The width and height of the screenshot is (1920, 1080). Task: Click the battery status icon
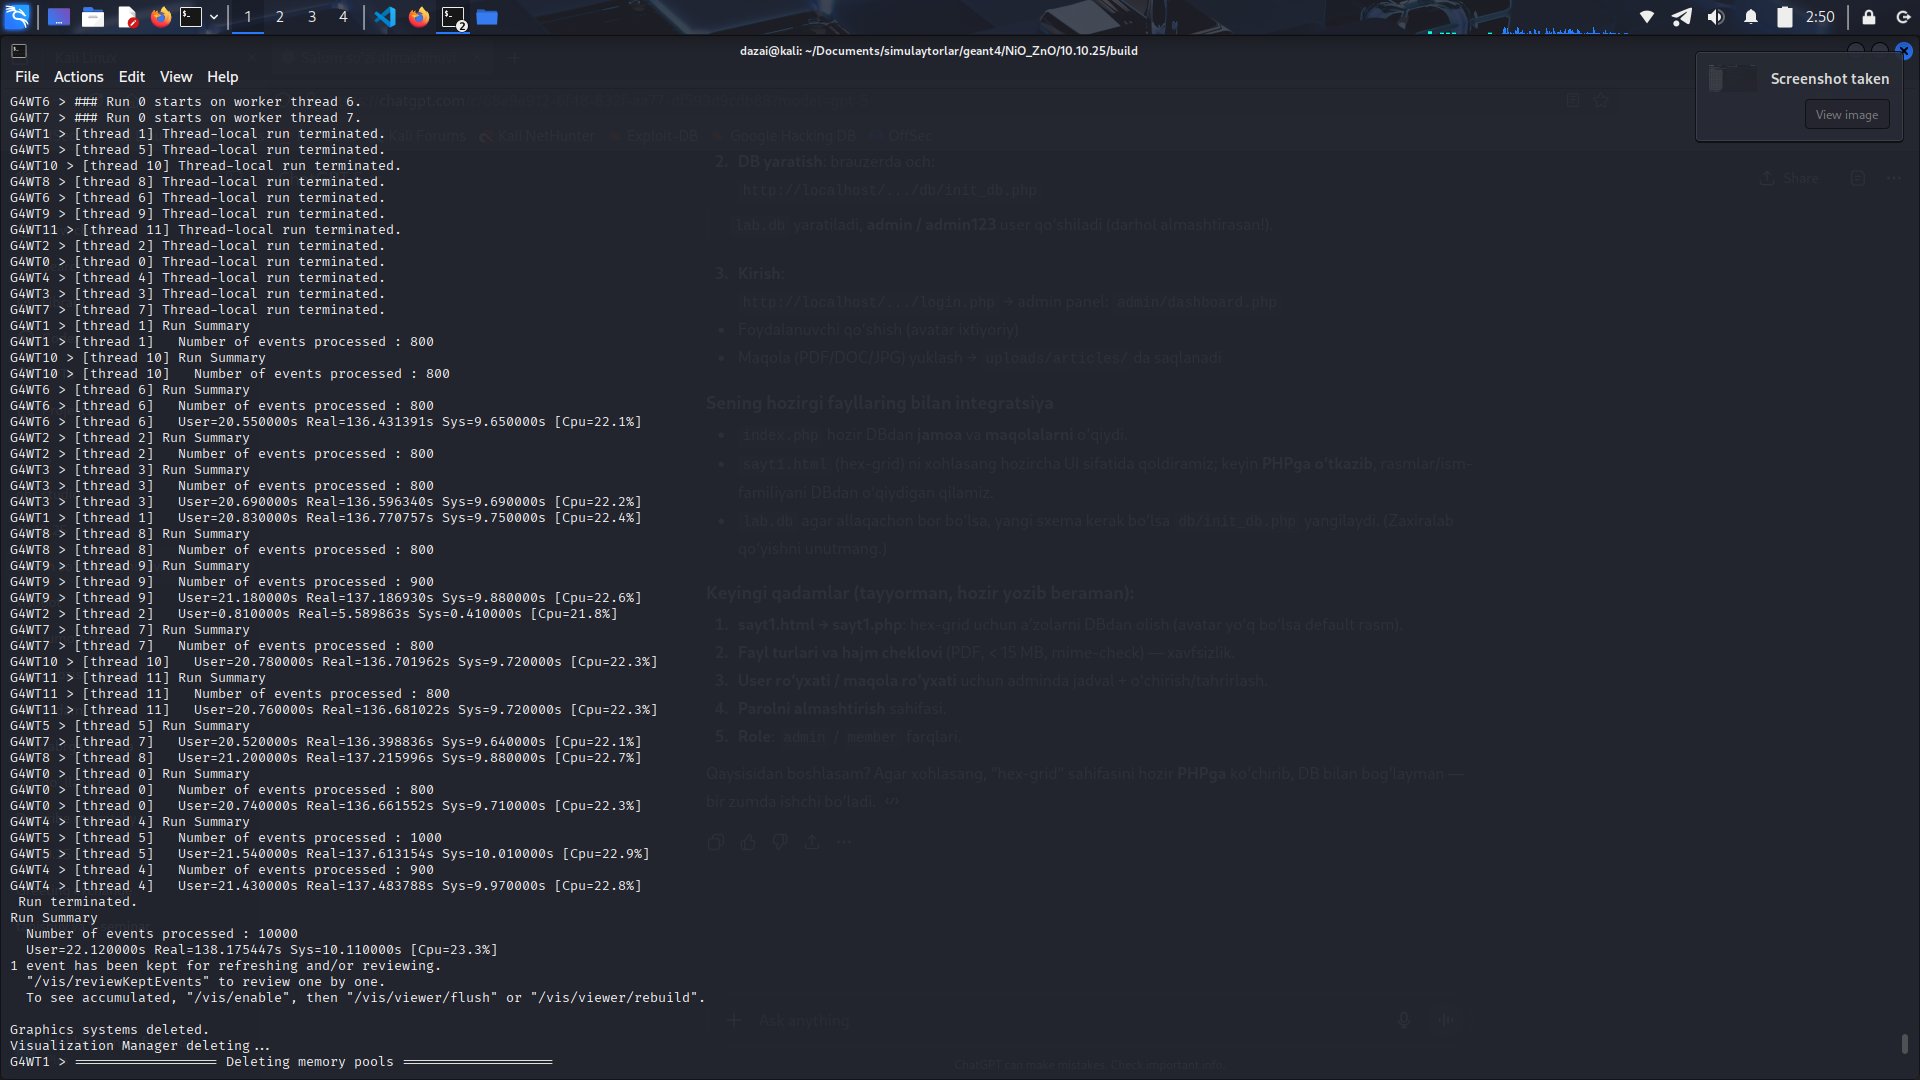[x=1785, y=17]
